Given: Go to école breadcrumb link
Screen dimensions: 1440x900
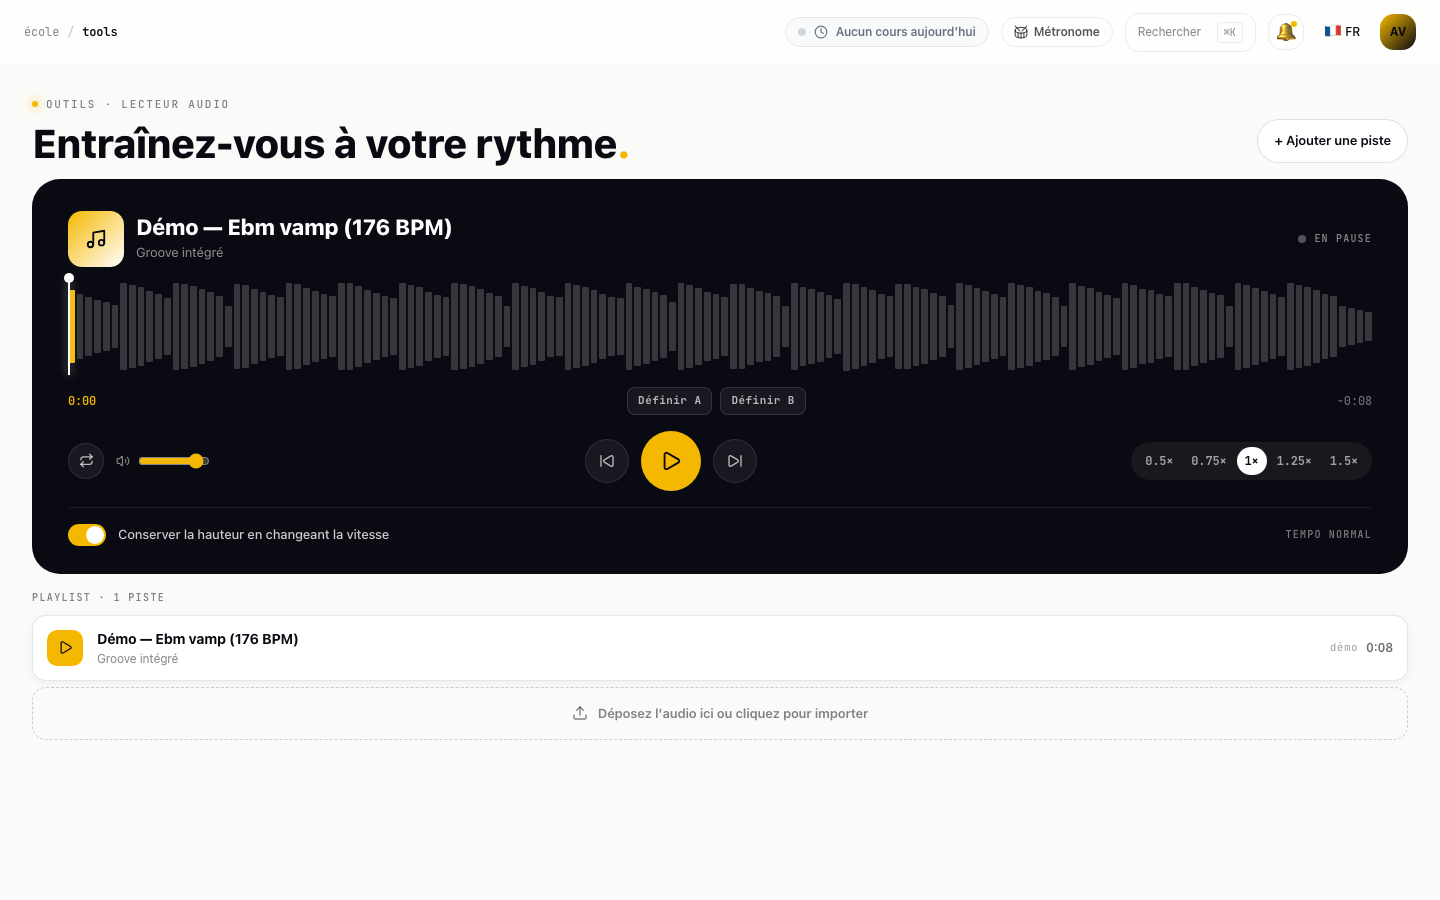Looking at the screenshot, I should point(42,32).
